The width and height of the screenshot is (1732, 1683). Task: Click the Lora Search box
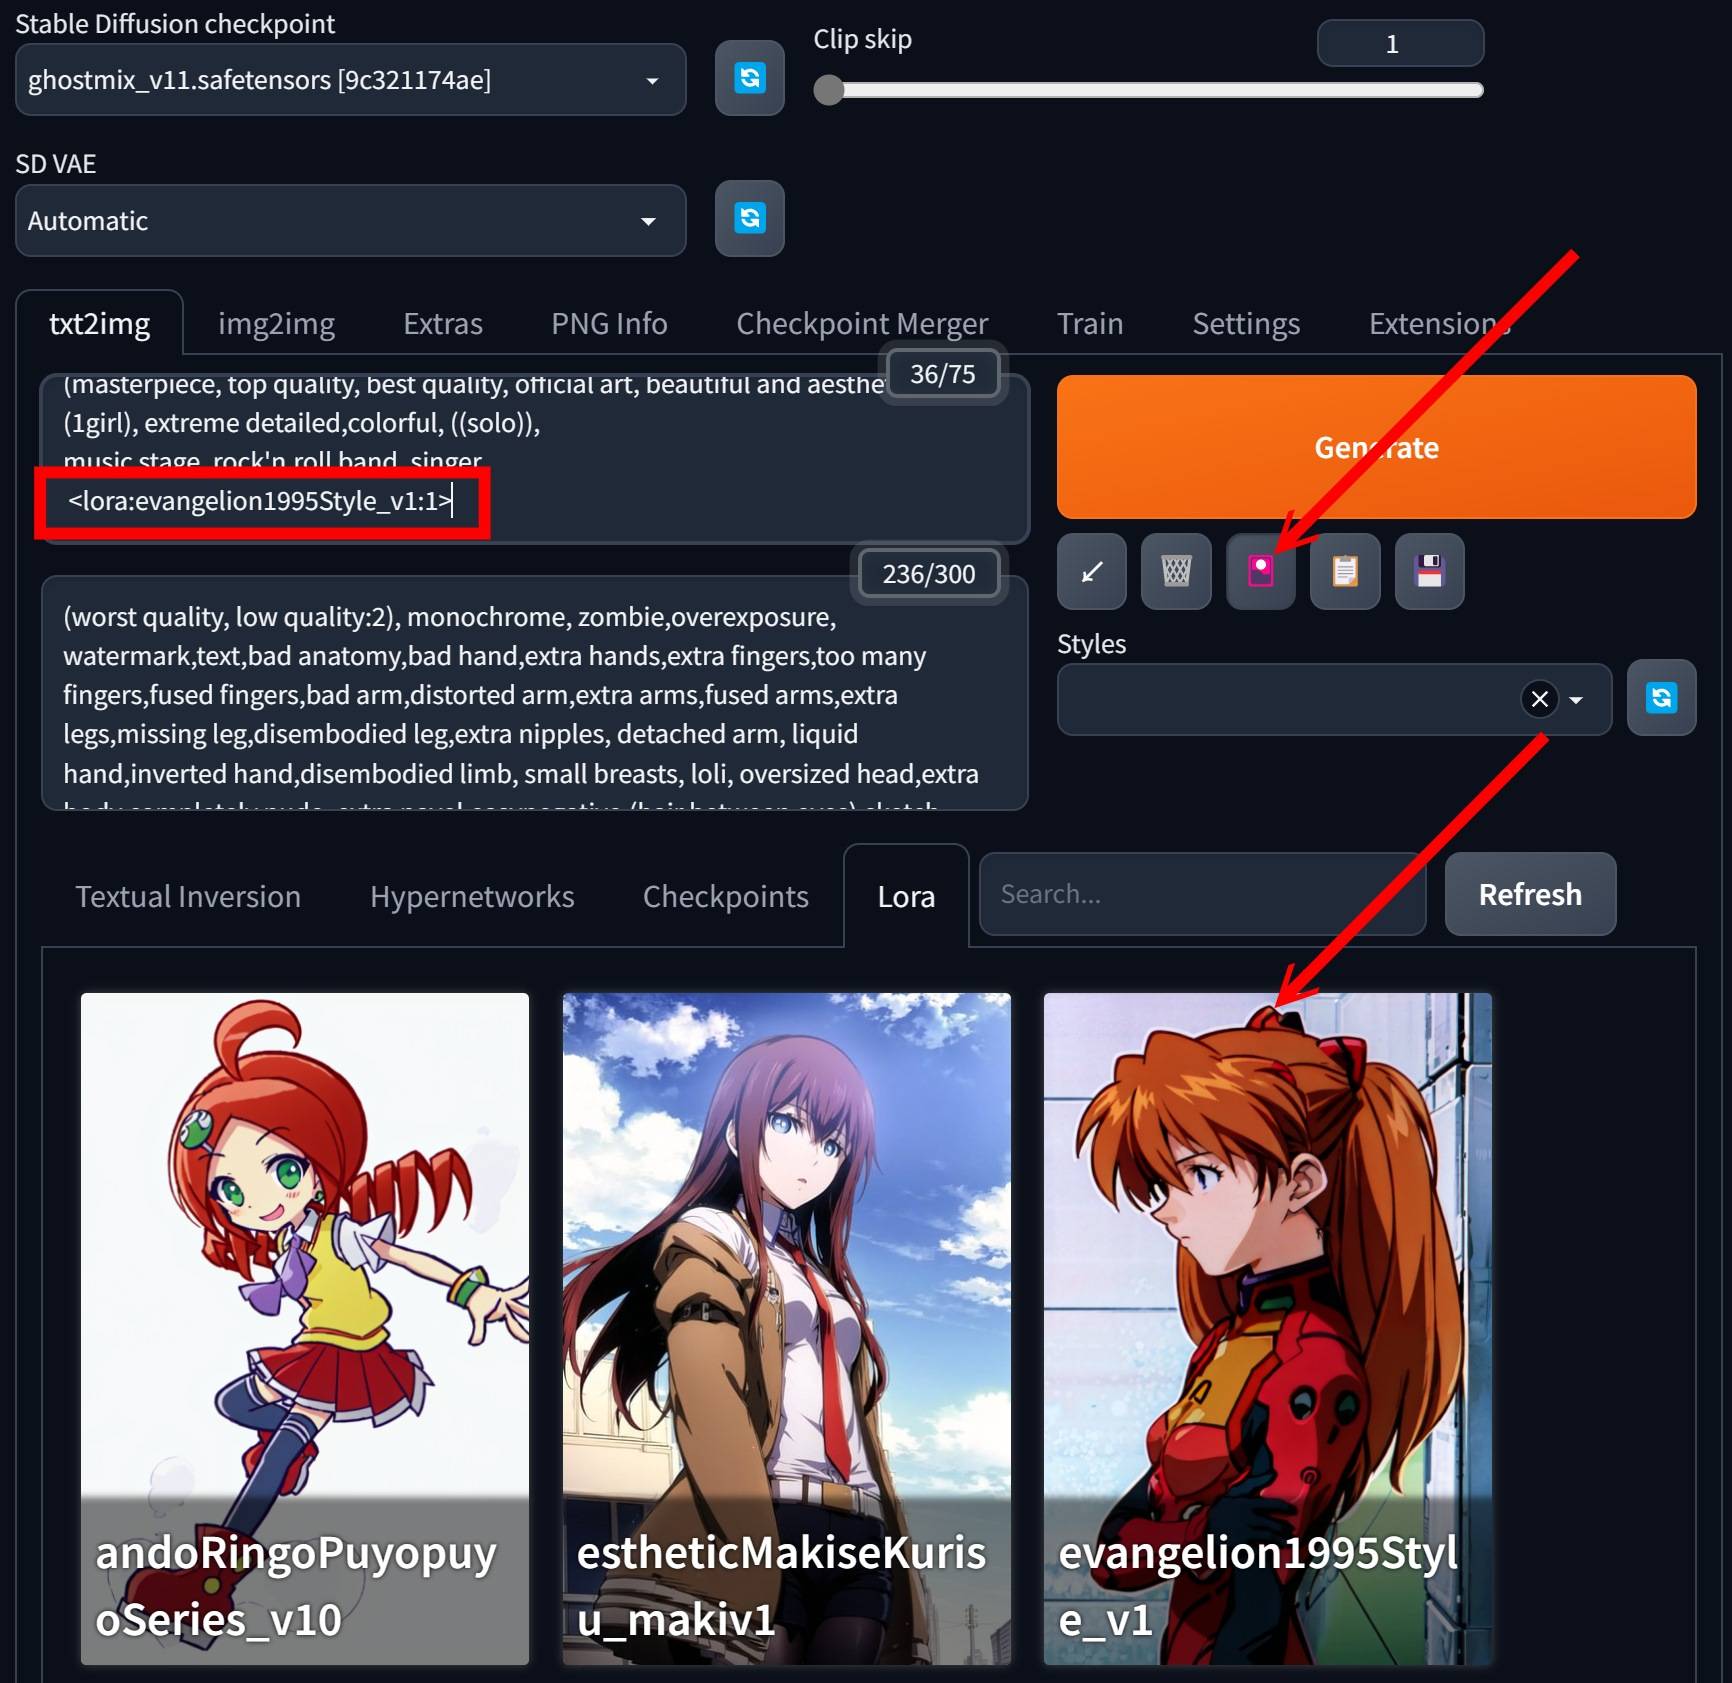tap(1202, 894)
